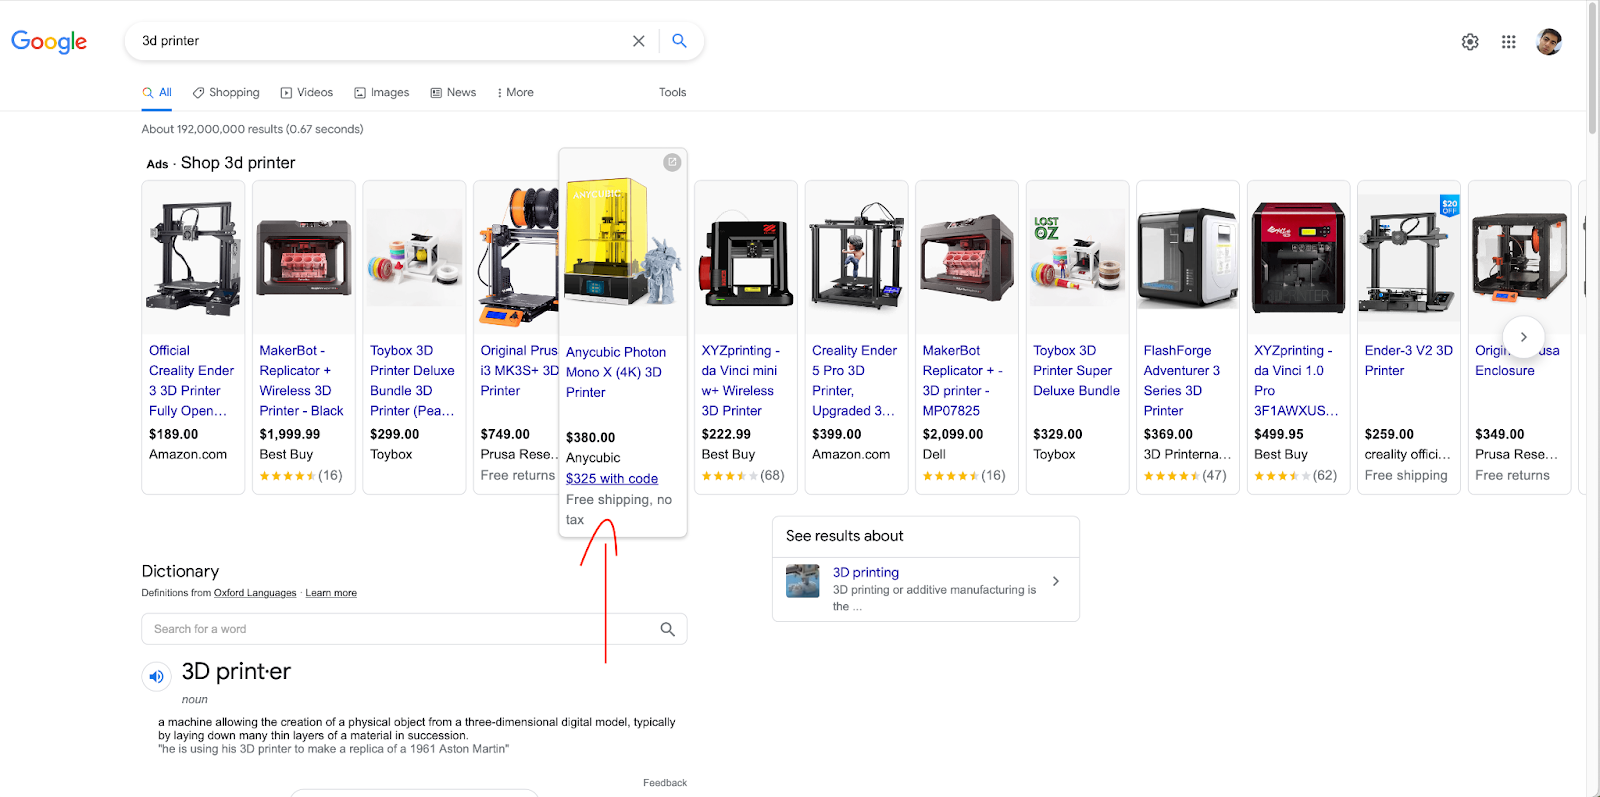Switch to the Videos tab
This screenshot has height=797, width=1600.
tap(307, 92)
